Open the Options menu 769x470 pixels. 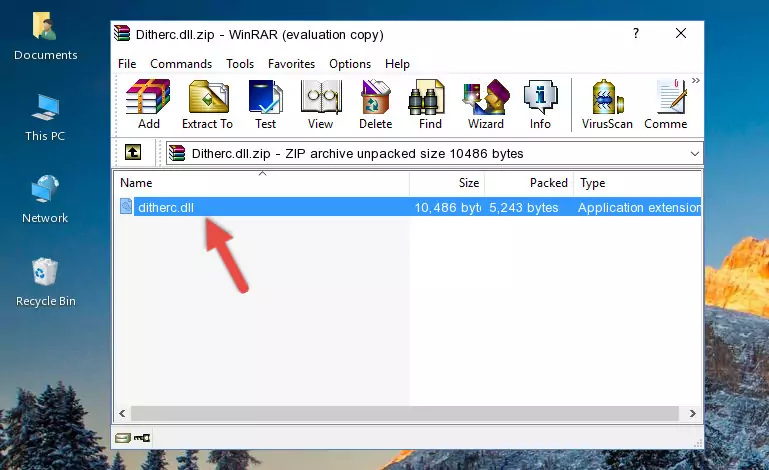350,64
